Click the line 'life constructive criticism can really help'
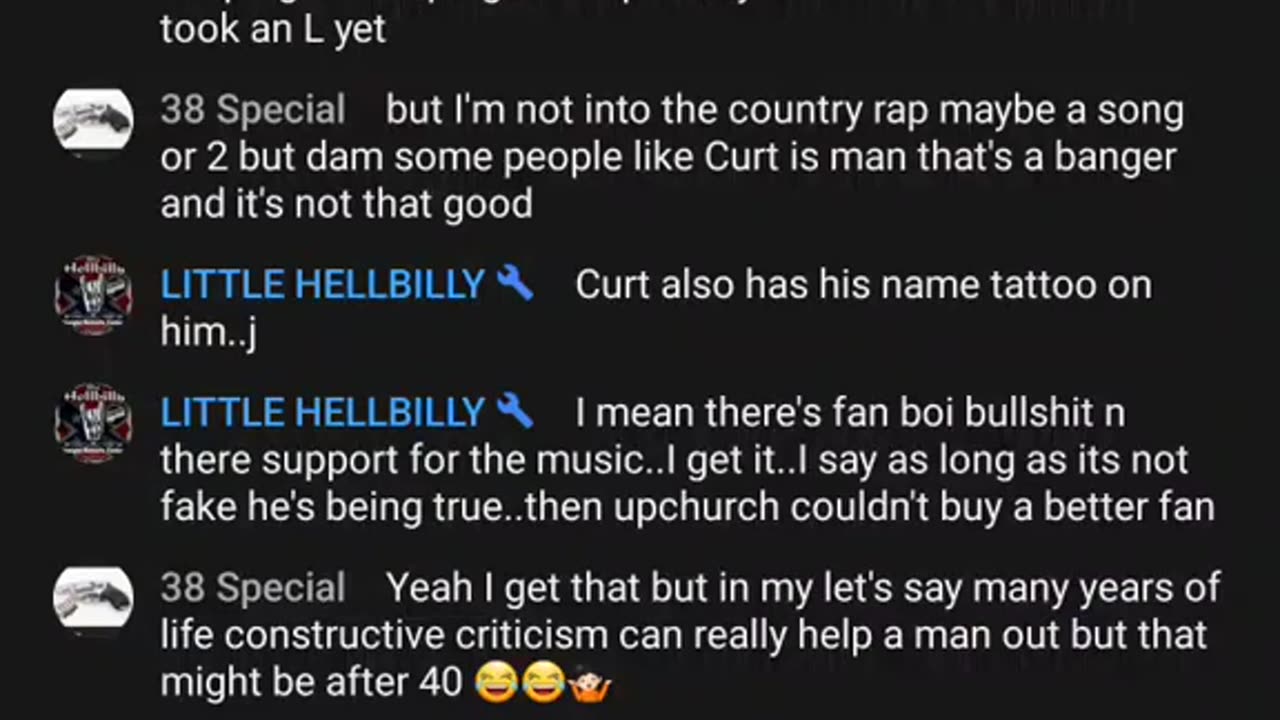The image size is (1280, 720). click(684, 636)
